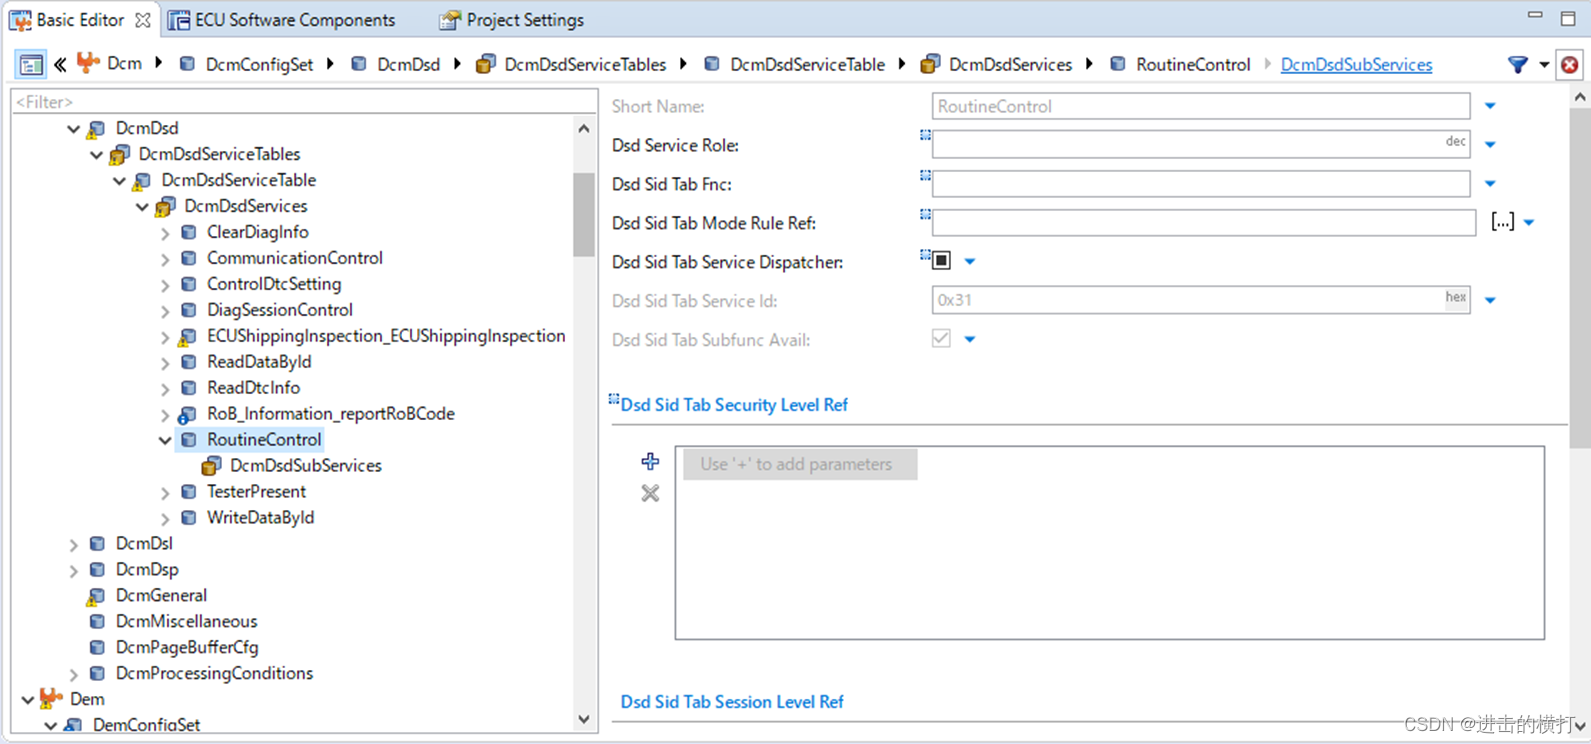
Task: Open Dsd Sid Tab Session Level Ref section
Action: (x=732, y=702)
